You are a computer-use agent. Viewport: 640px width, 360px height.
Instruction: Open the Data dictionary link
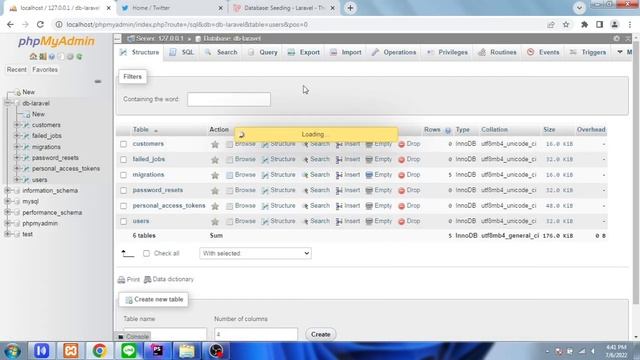[x=169, y=279]
